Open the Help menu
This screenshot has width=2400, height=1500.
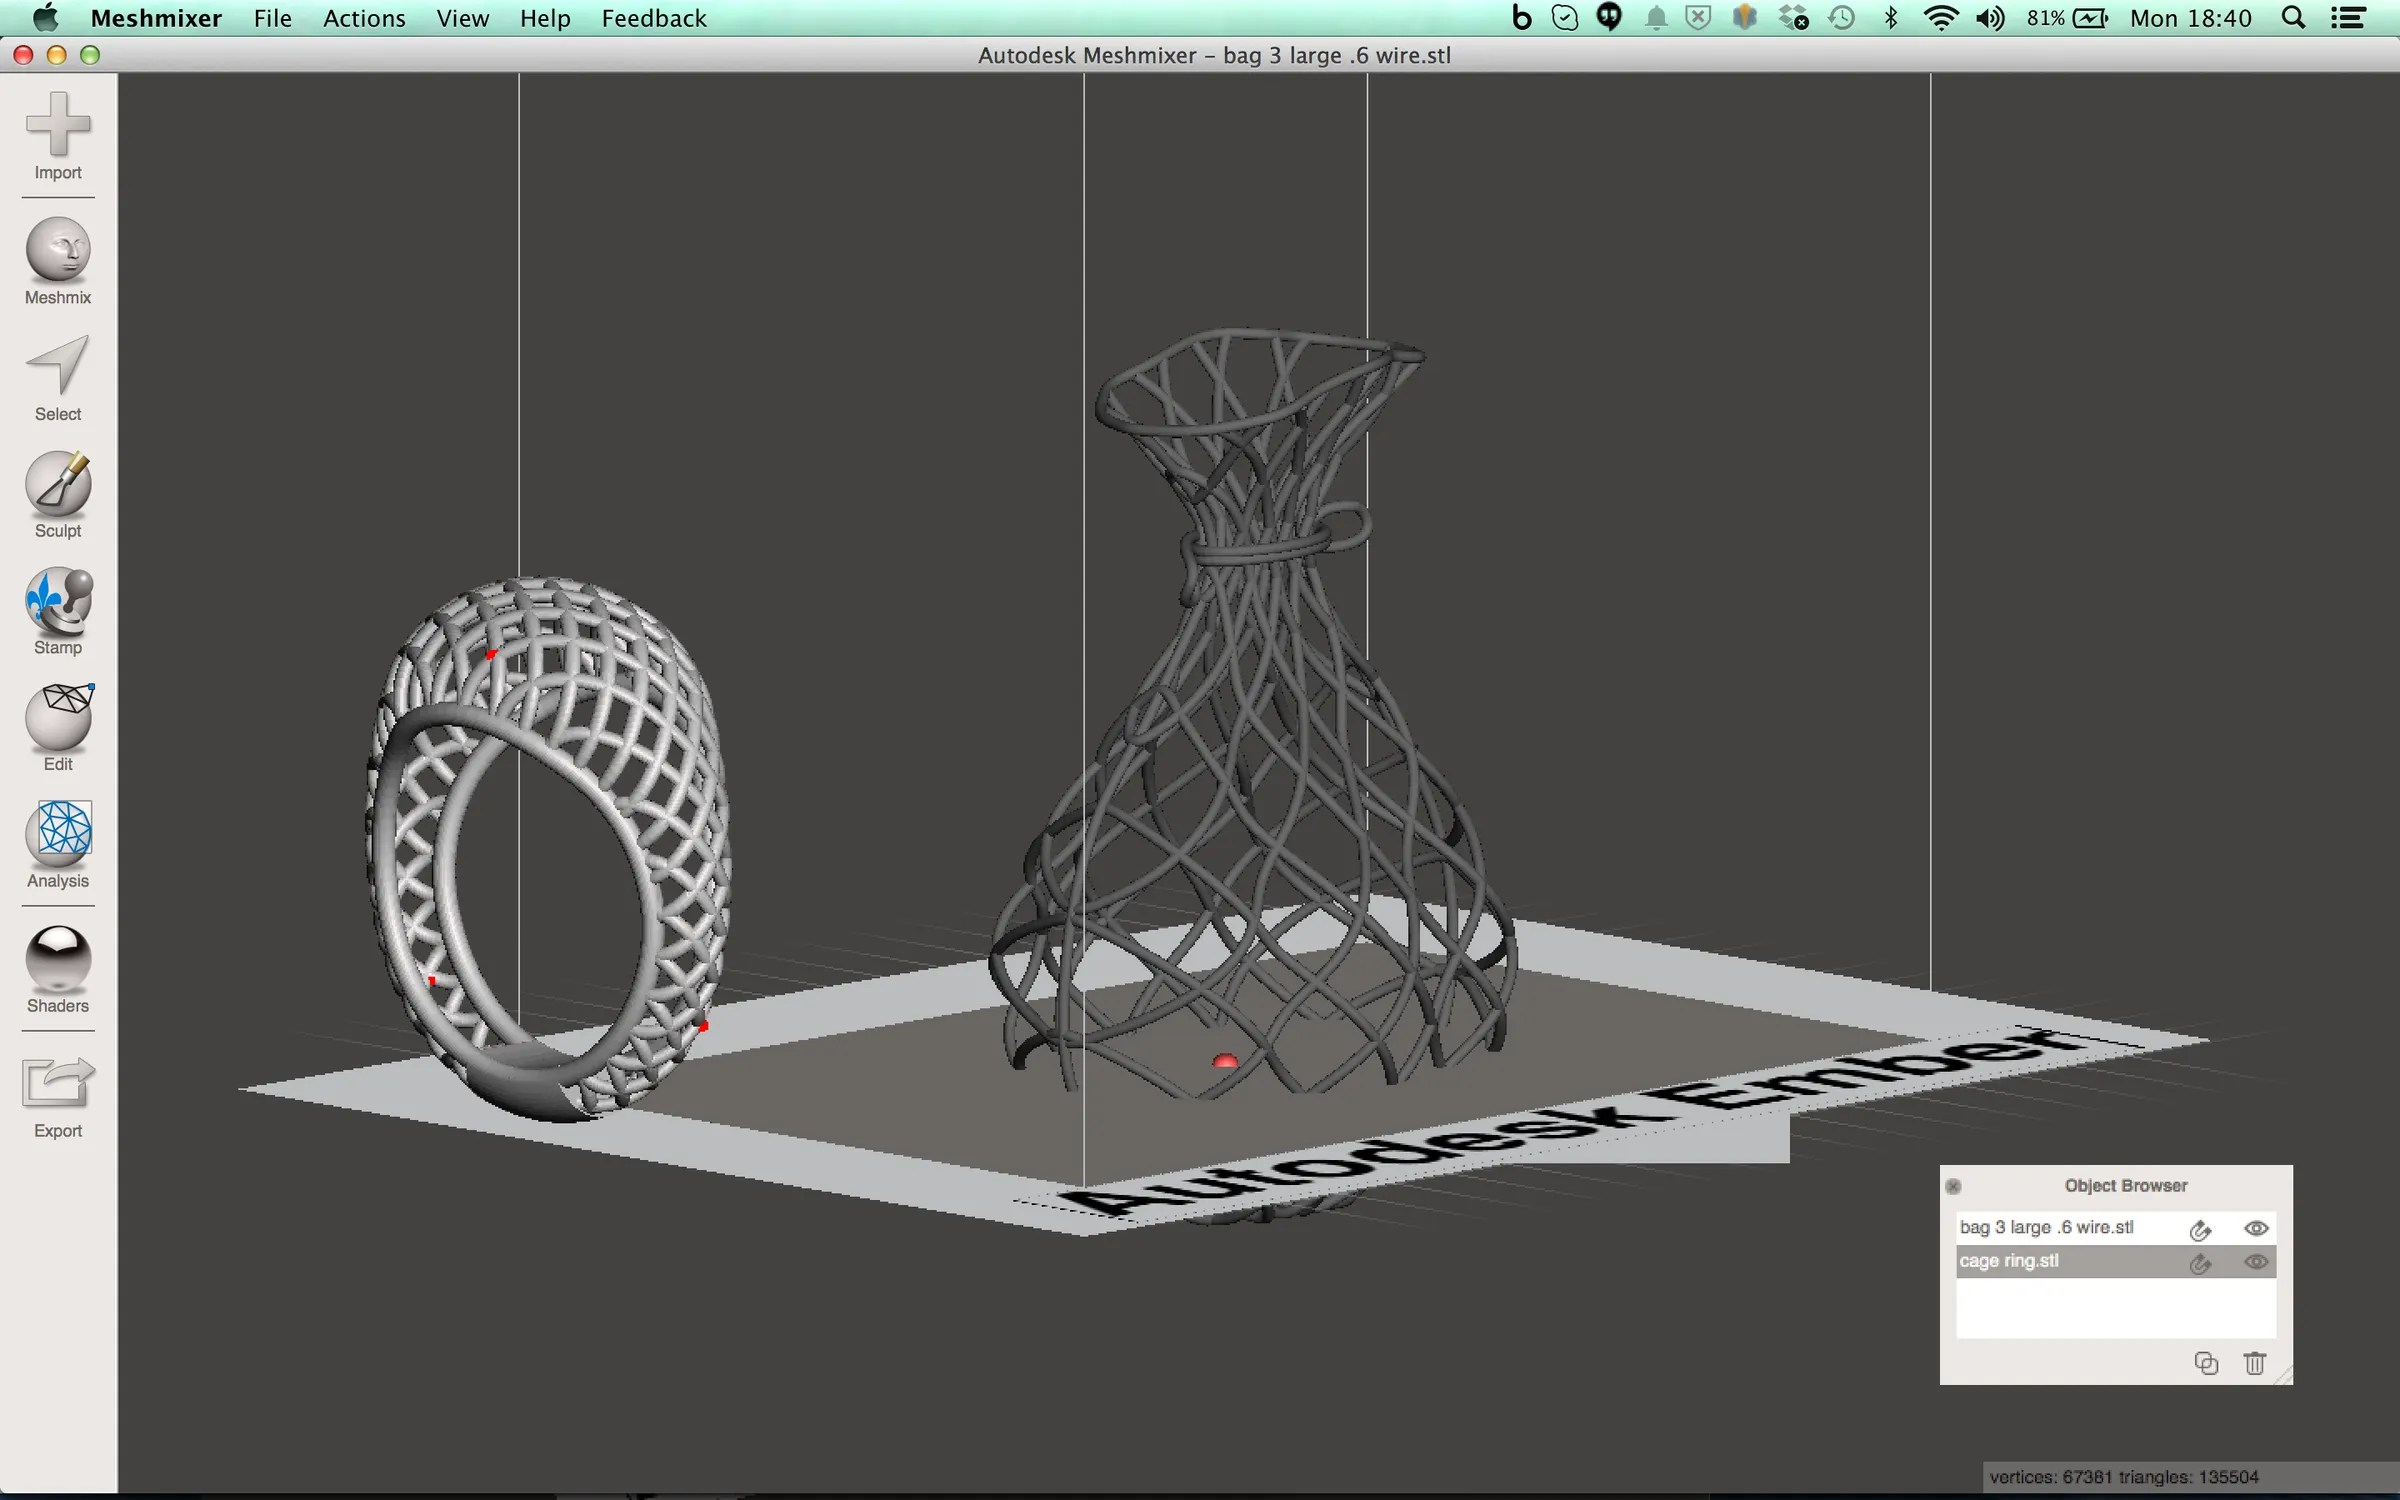(x=545, y=18)
